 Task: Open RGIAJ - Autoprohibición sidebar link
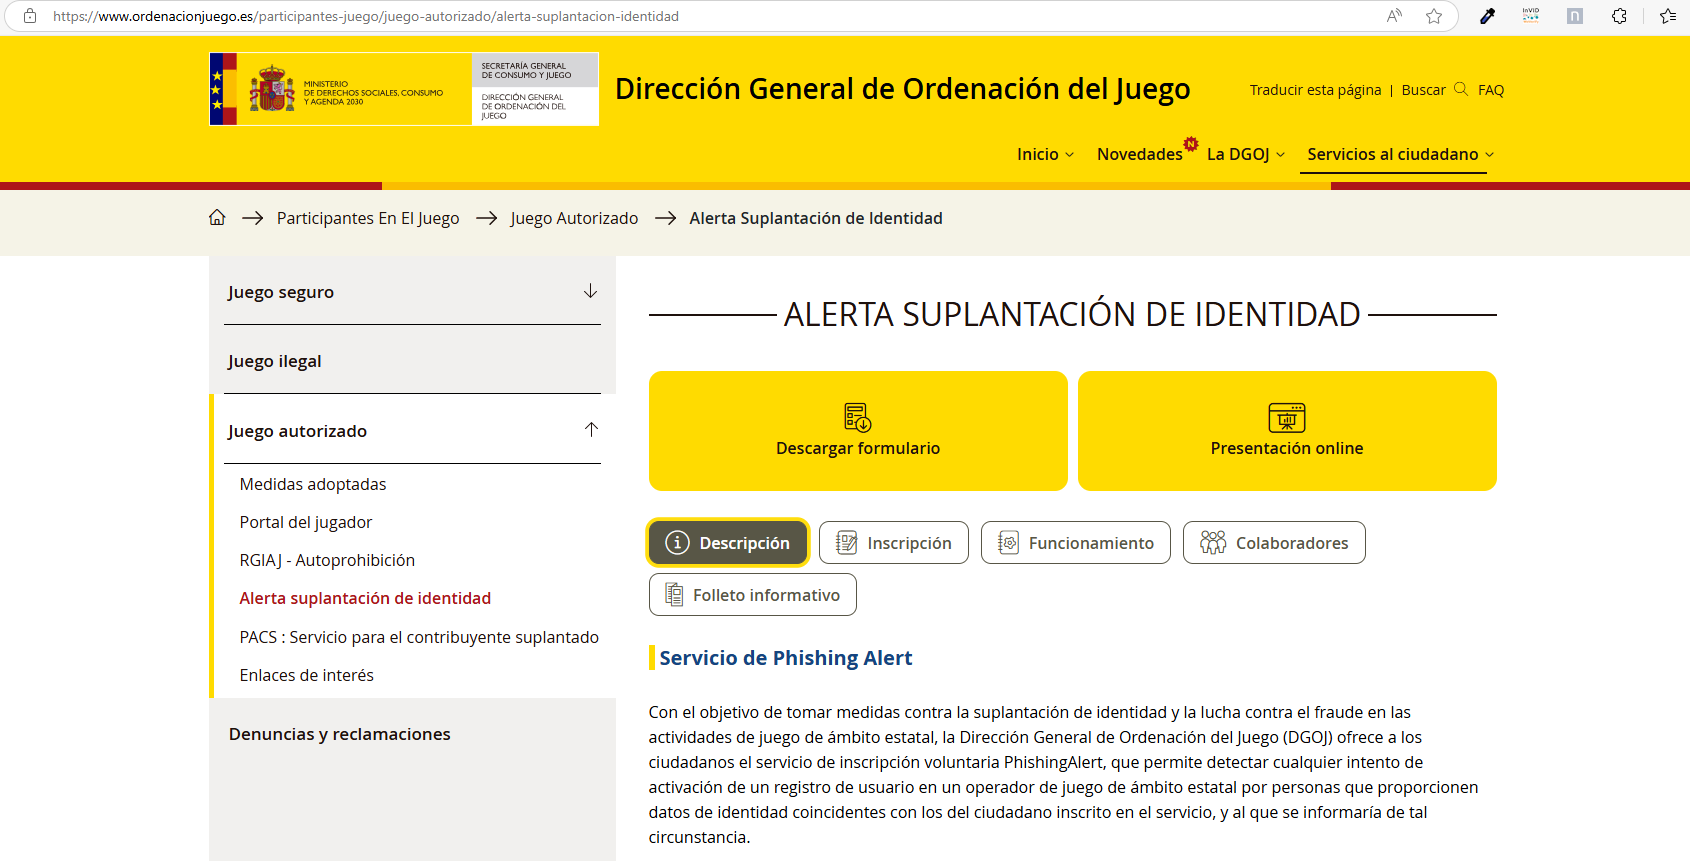(327, 560)
